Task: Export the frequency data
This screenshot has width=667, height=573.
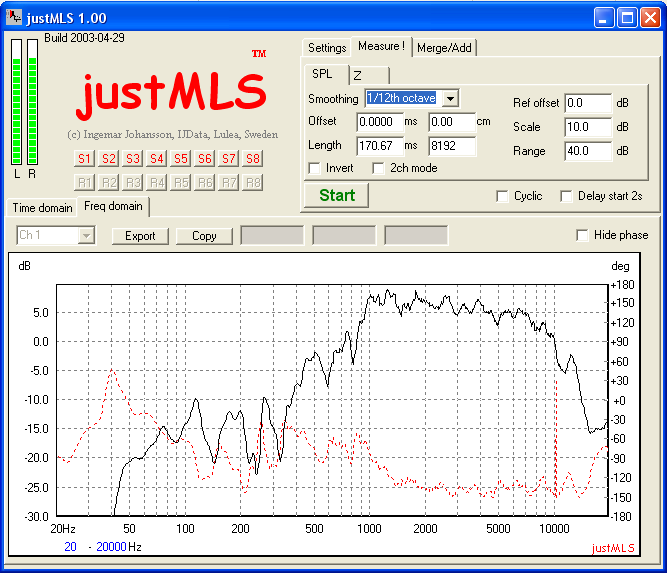Action: click(140, 236)
